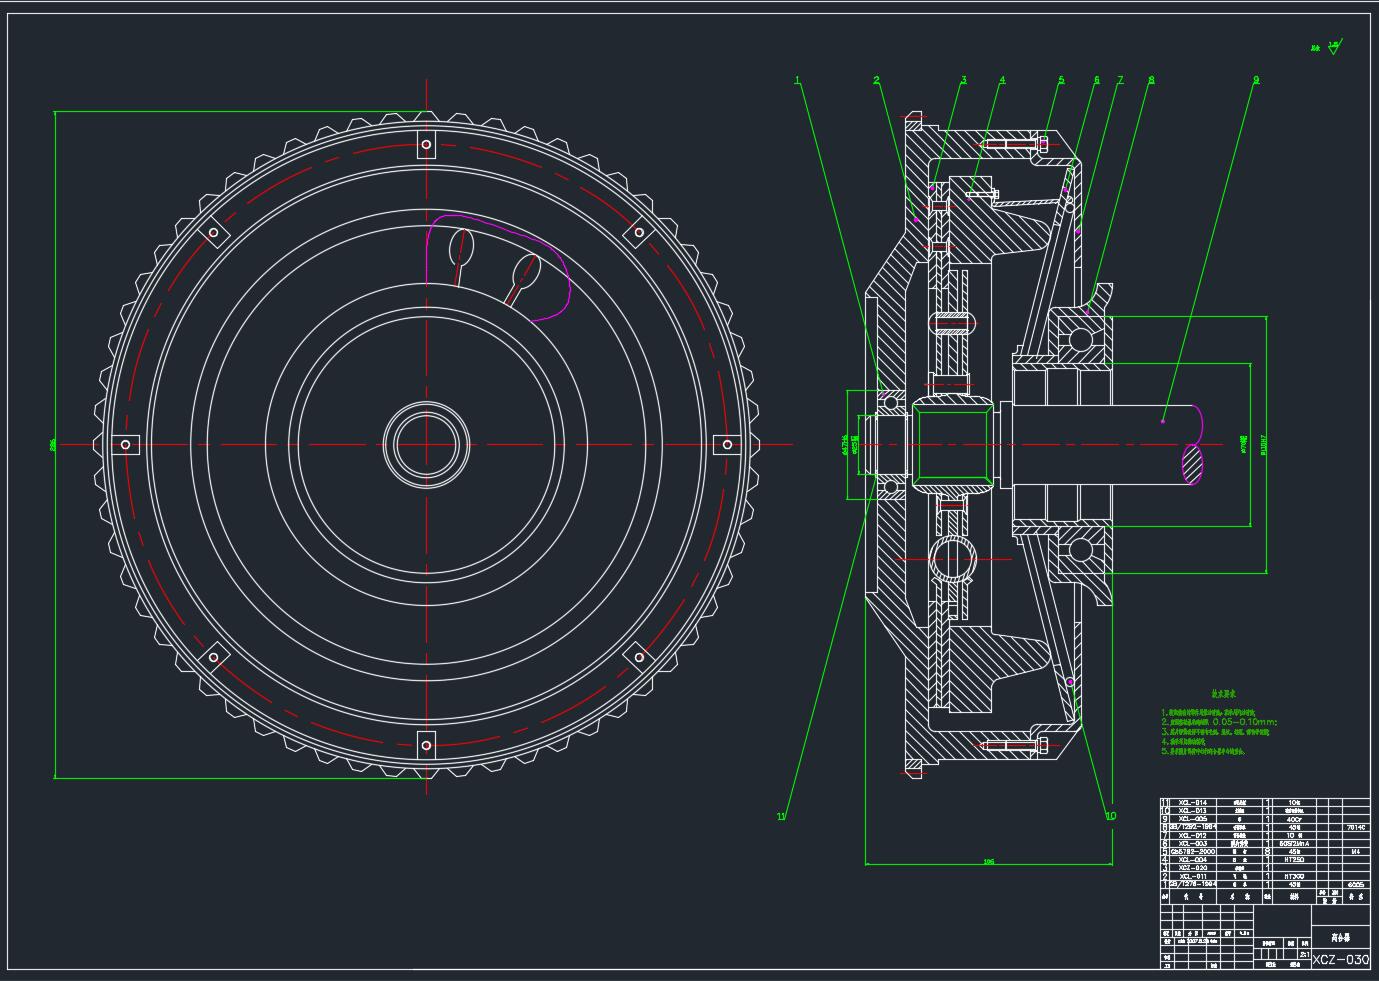This screenshot has height=981, width=1379.
Task: Click the XCZ-030 drawing number in title block
Action: pos(1340,960)
